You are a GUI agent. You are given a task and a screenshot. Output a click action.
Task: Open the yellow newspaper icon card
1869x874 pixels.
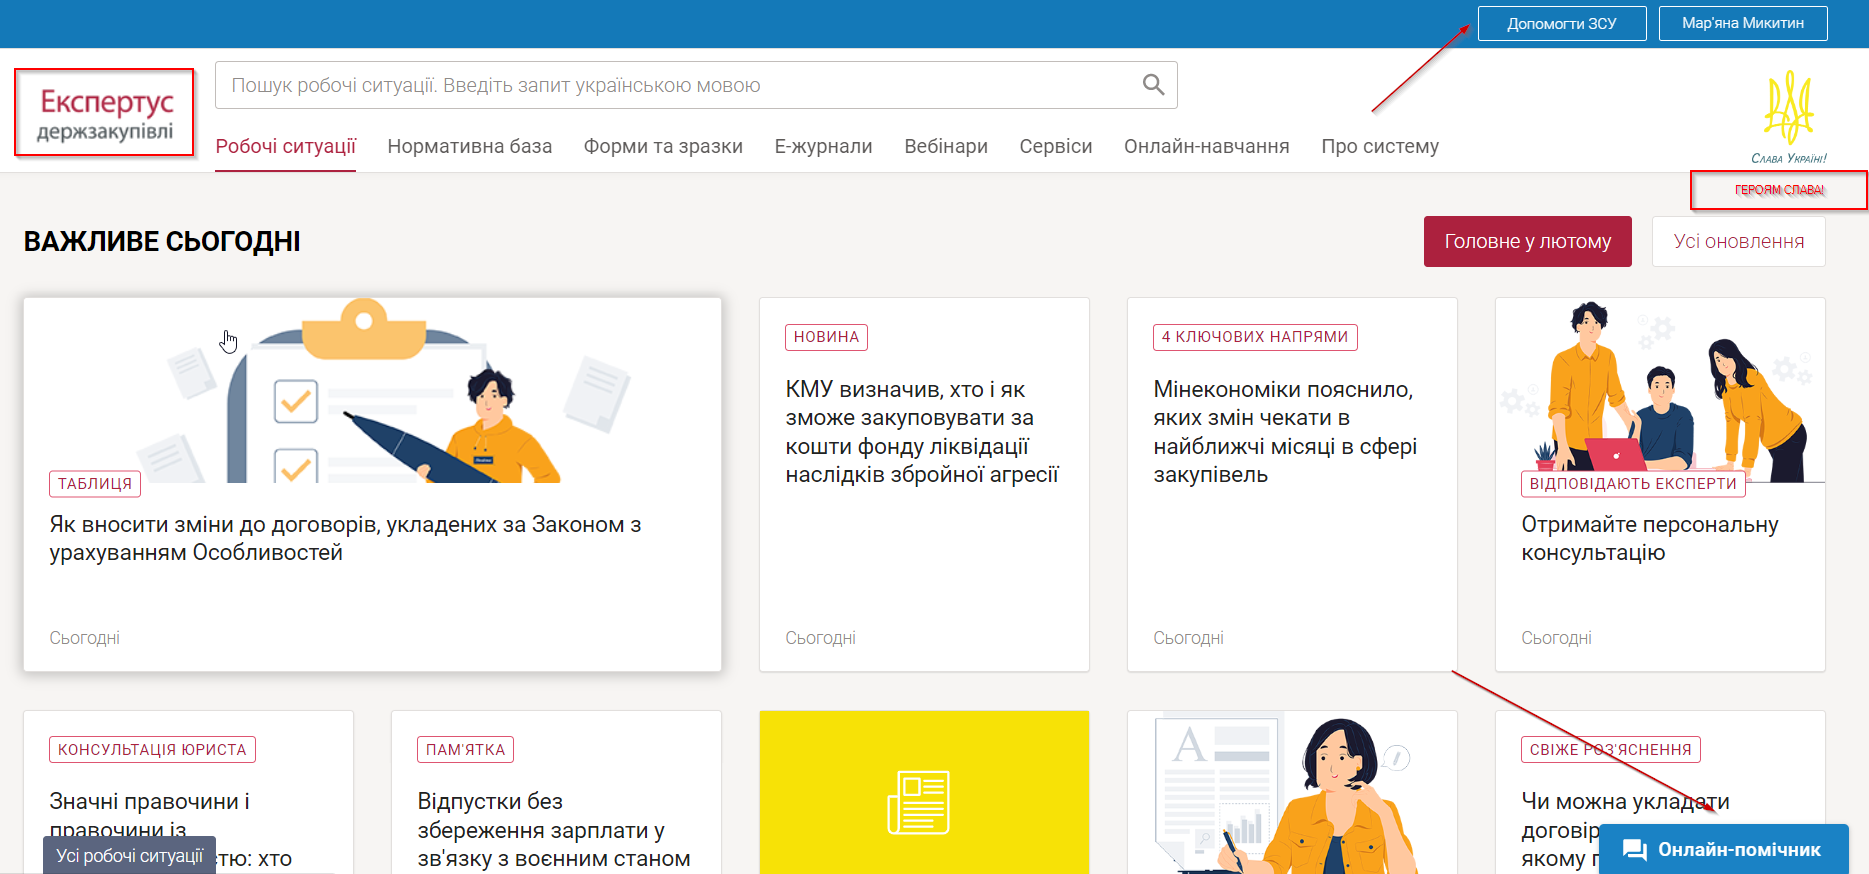pyautogui.click(x=924, y=792)
